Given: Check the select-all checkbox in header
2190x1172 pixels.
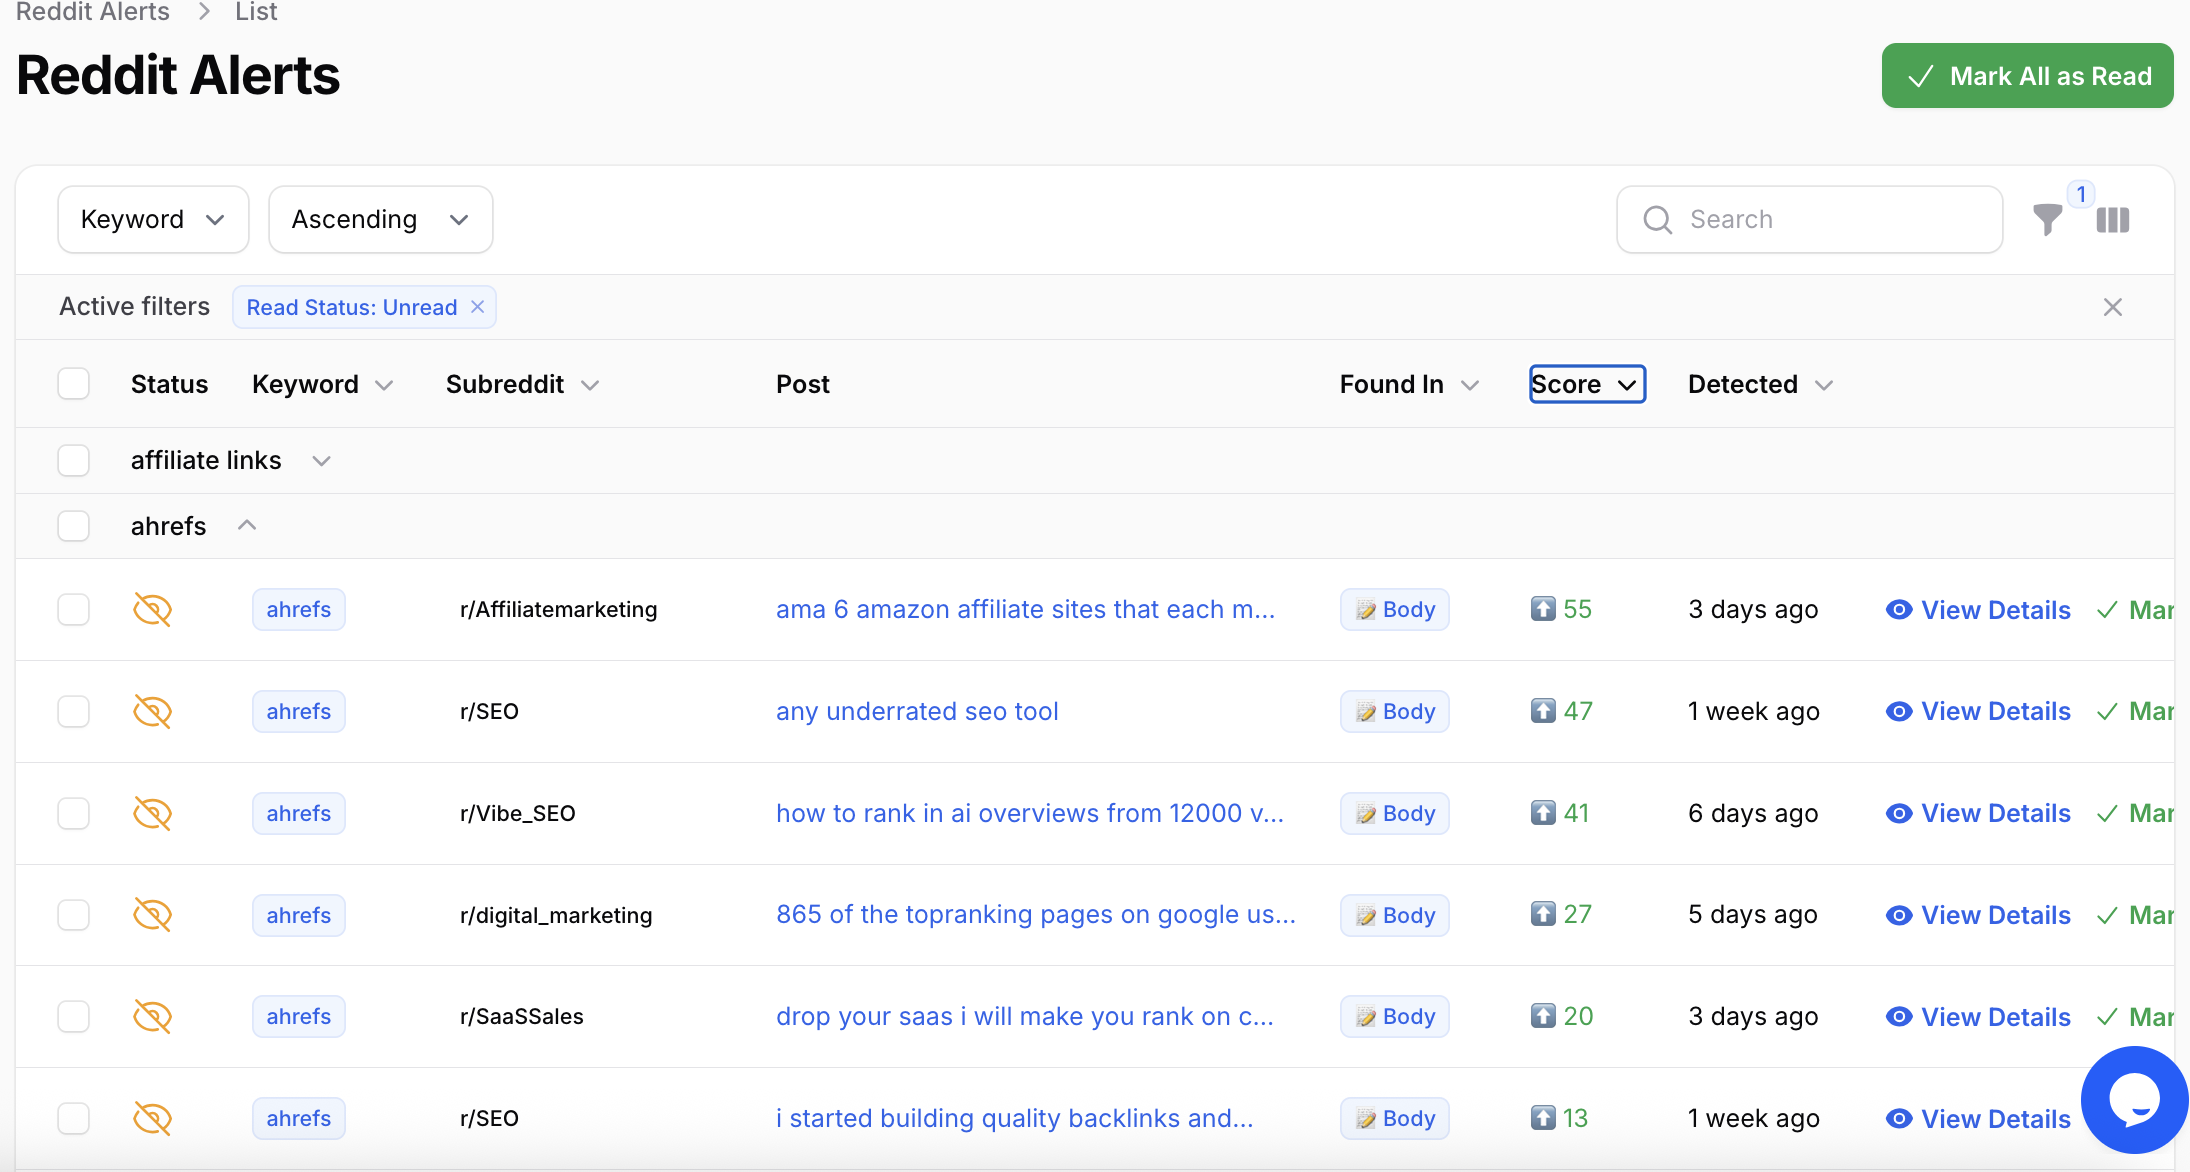Looking at the screenshot, I should [x=73, y=384].
